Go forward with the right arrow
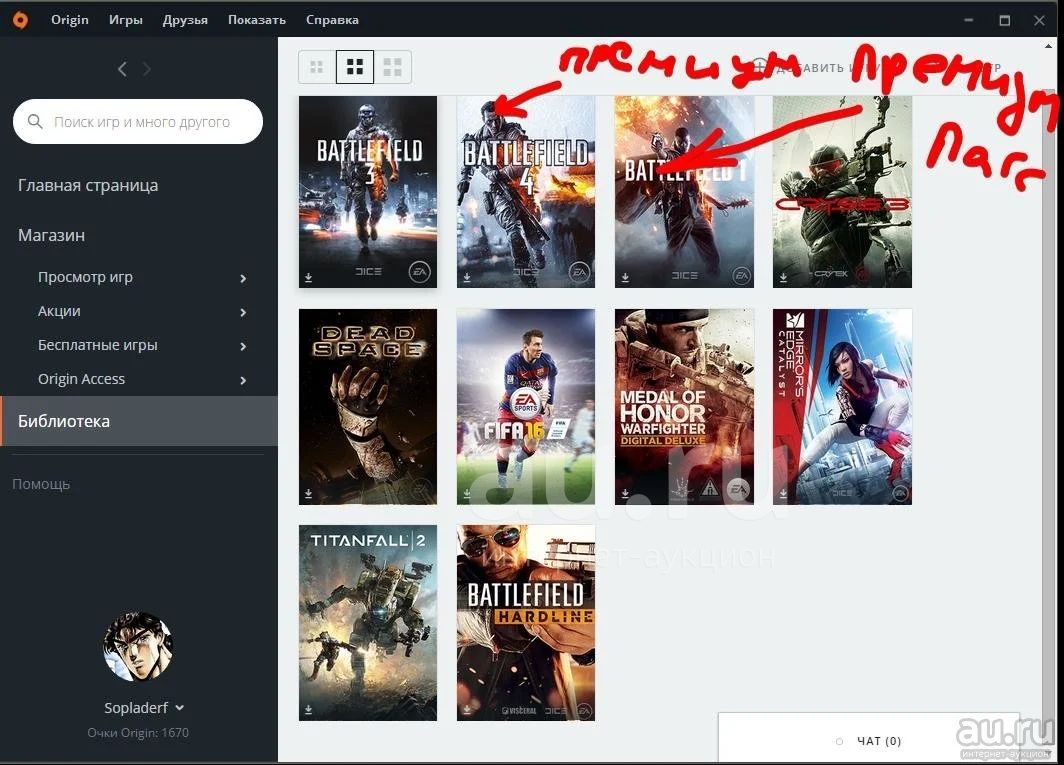 [x=147, y=69]
